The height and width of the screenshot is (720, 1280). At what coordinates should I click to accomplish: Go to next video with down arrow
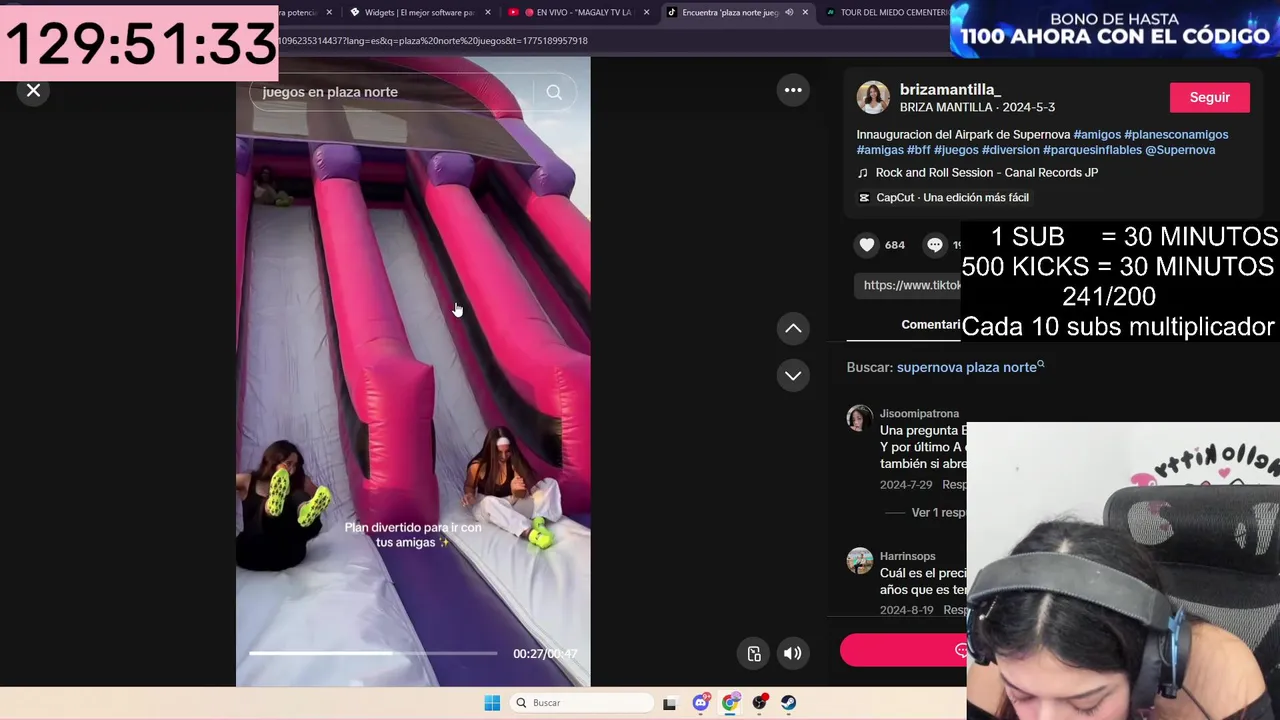[x=793, y=375]
